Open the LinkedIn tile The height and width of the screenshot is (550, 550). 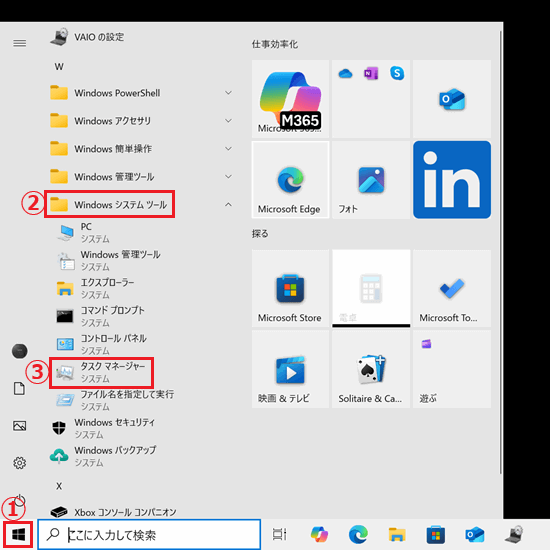(452, 180)
